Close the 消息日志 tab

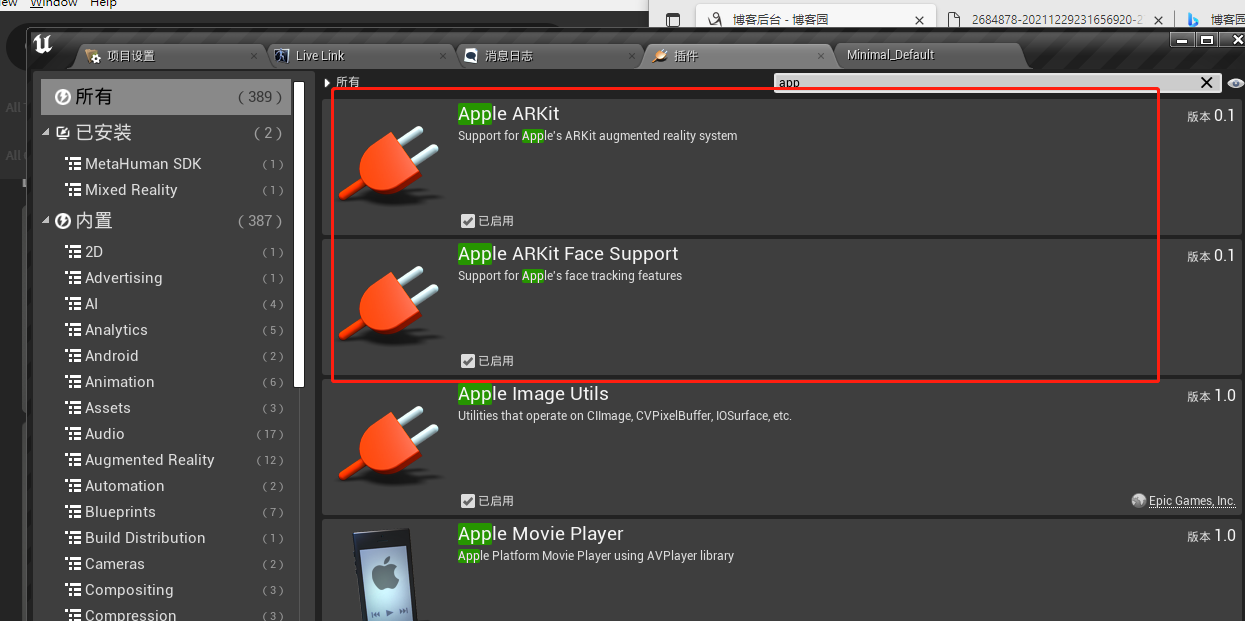pyautogui.click(x=634, y=56)
